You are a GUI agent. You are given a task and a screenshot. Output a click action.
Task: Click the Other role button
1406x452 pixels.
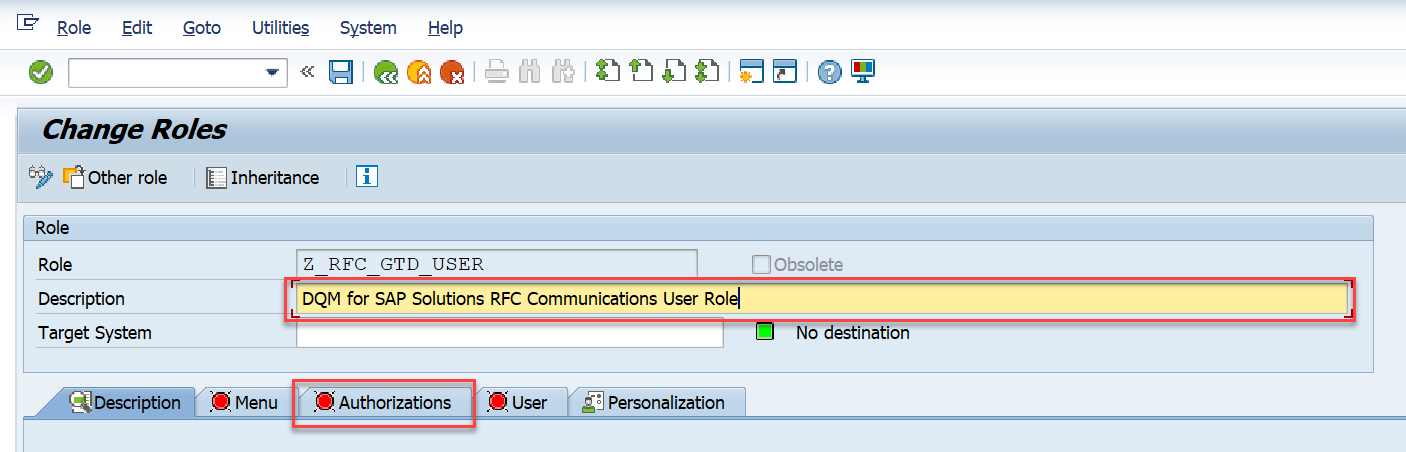point(115,177)
